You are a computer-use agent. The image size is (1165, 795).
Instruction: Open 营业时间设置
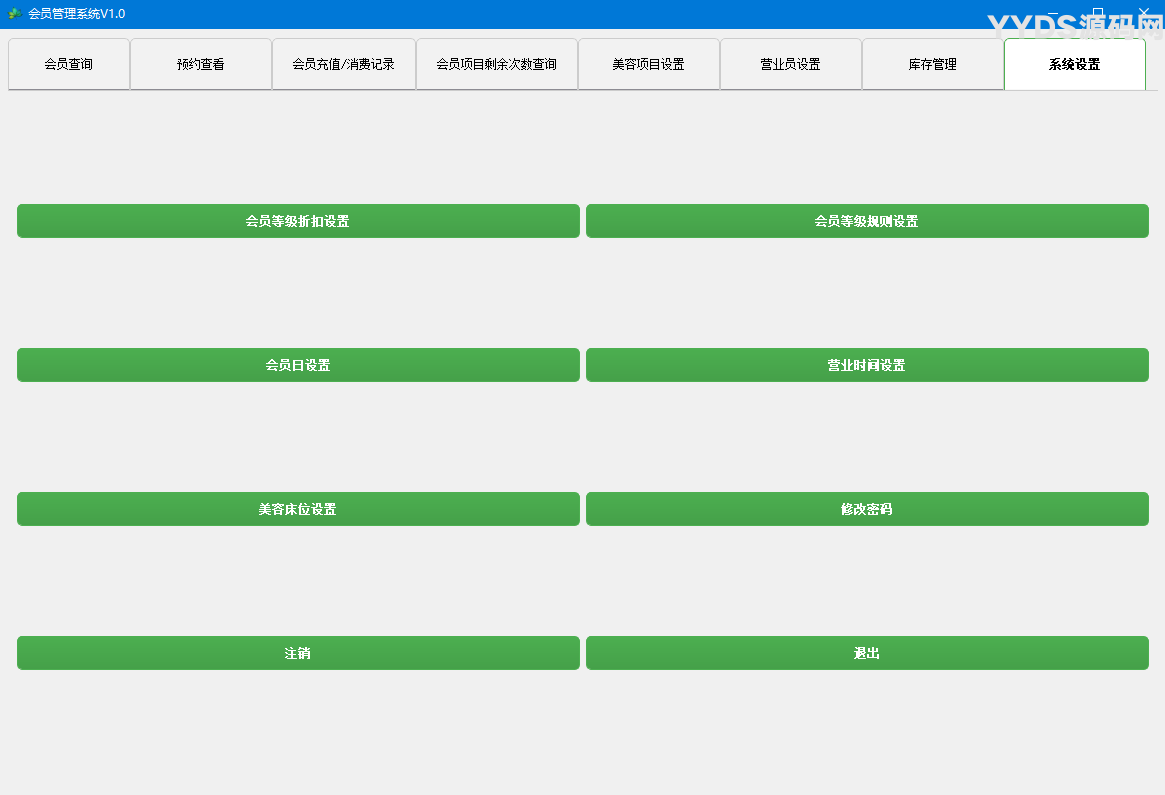tap(866, 364)
